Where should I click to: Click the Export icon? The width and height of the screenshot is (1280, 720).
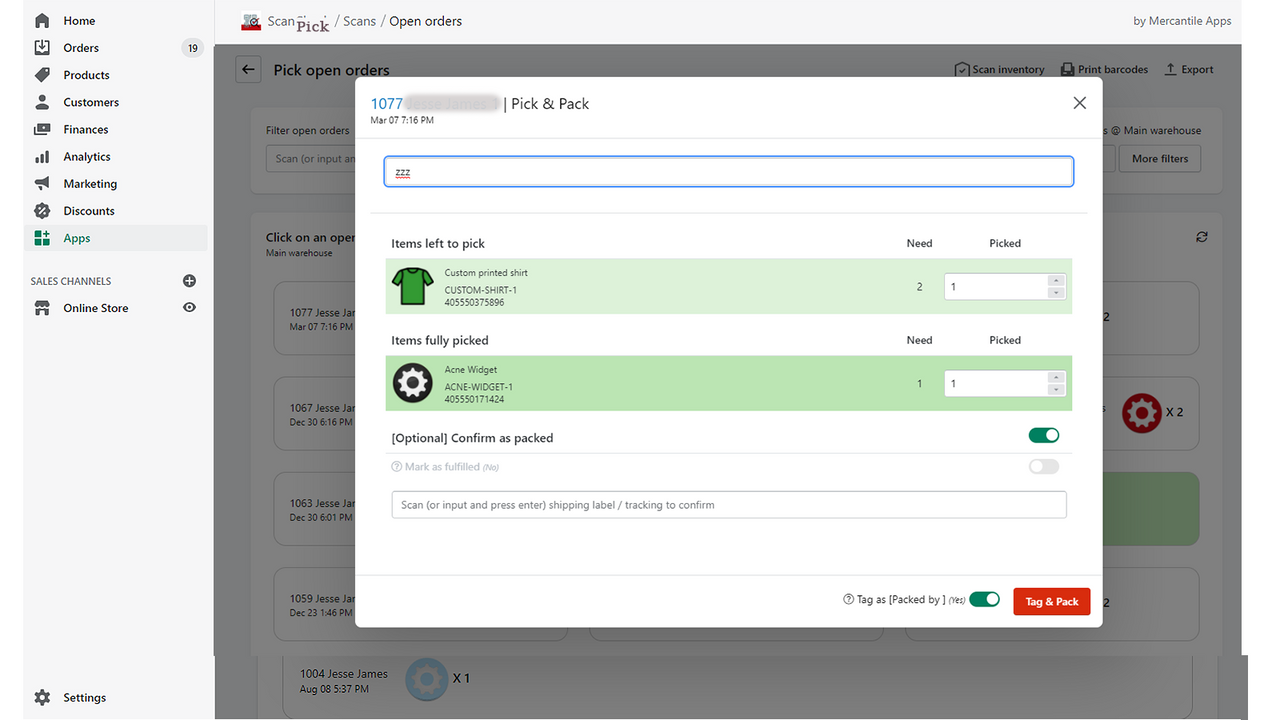pyautogui.click(x=1188, y=69)
